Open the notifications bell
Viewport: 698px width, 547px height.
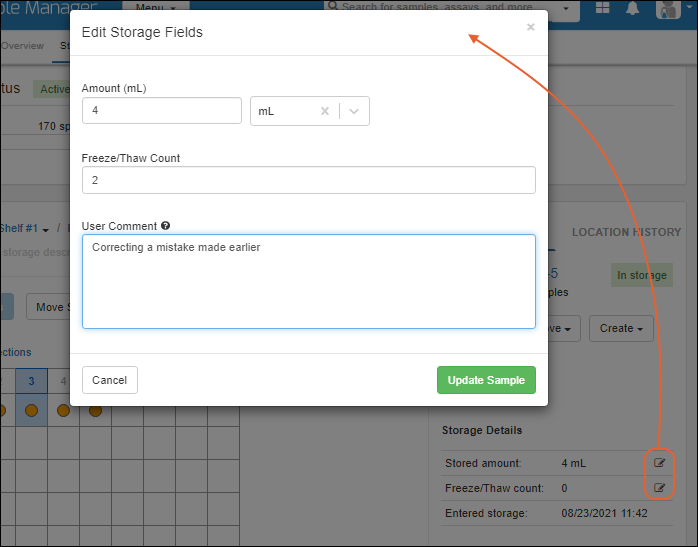click(x=632, y=9)
